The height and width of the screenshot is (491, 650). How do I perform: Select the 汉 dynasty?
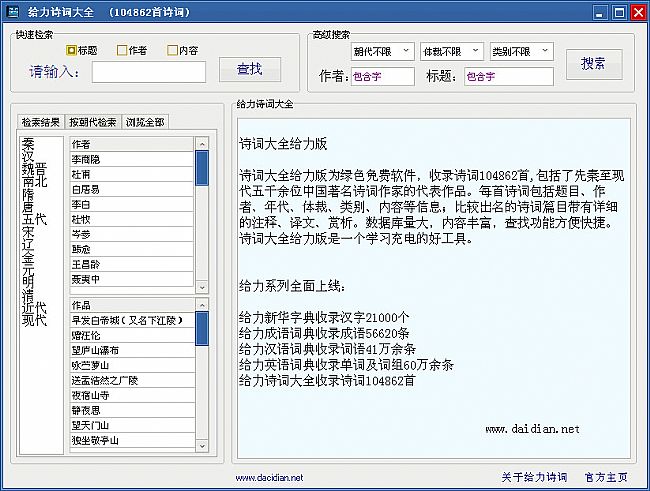click(28, 156)
